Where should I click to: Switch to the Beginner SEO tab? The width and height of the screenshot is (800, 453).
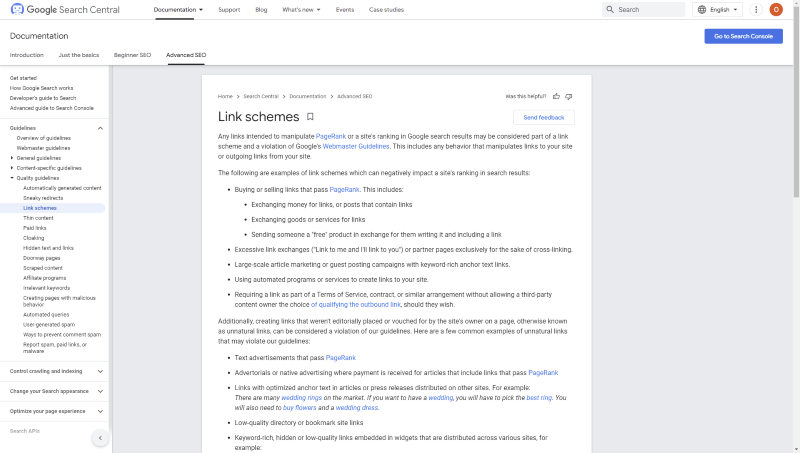(x=132, y=55)
